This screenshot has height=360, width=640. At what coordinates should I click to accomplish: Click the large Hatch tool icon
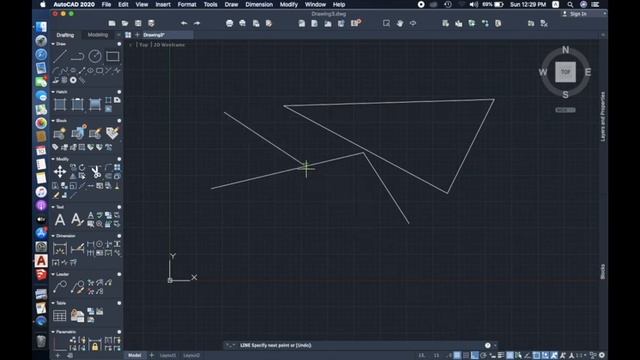tap(60, 104)
